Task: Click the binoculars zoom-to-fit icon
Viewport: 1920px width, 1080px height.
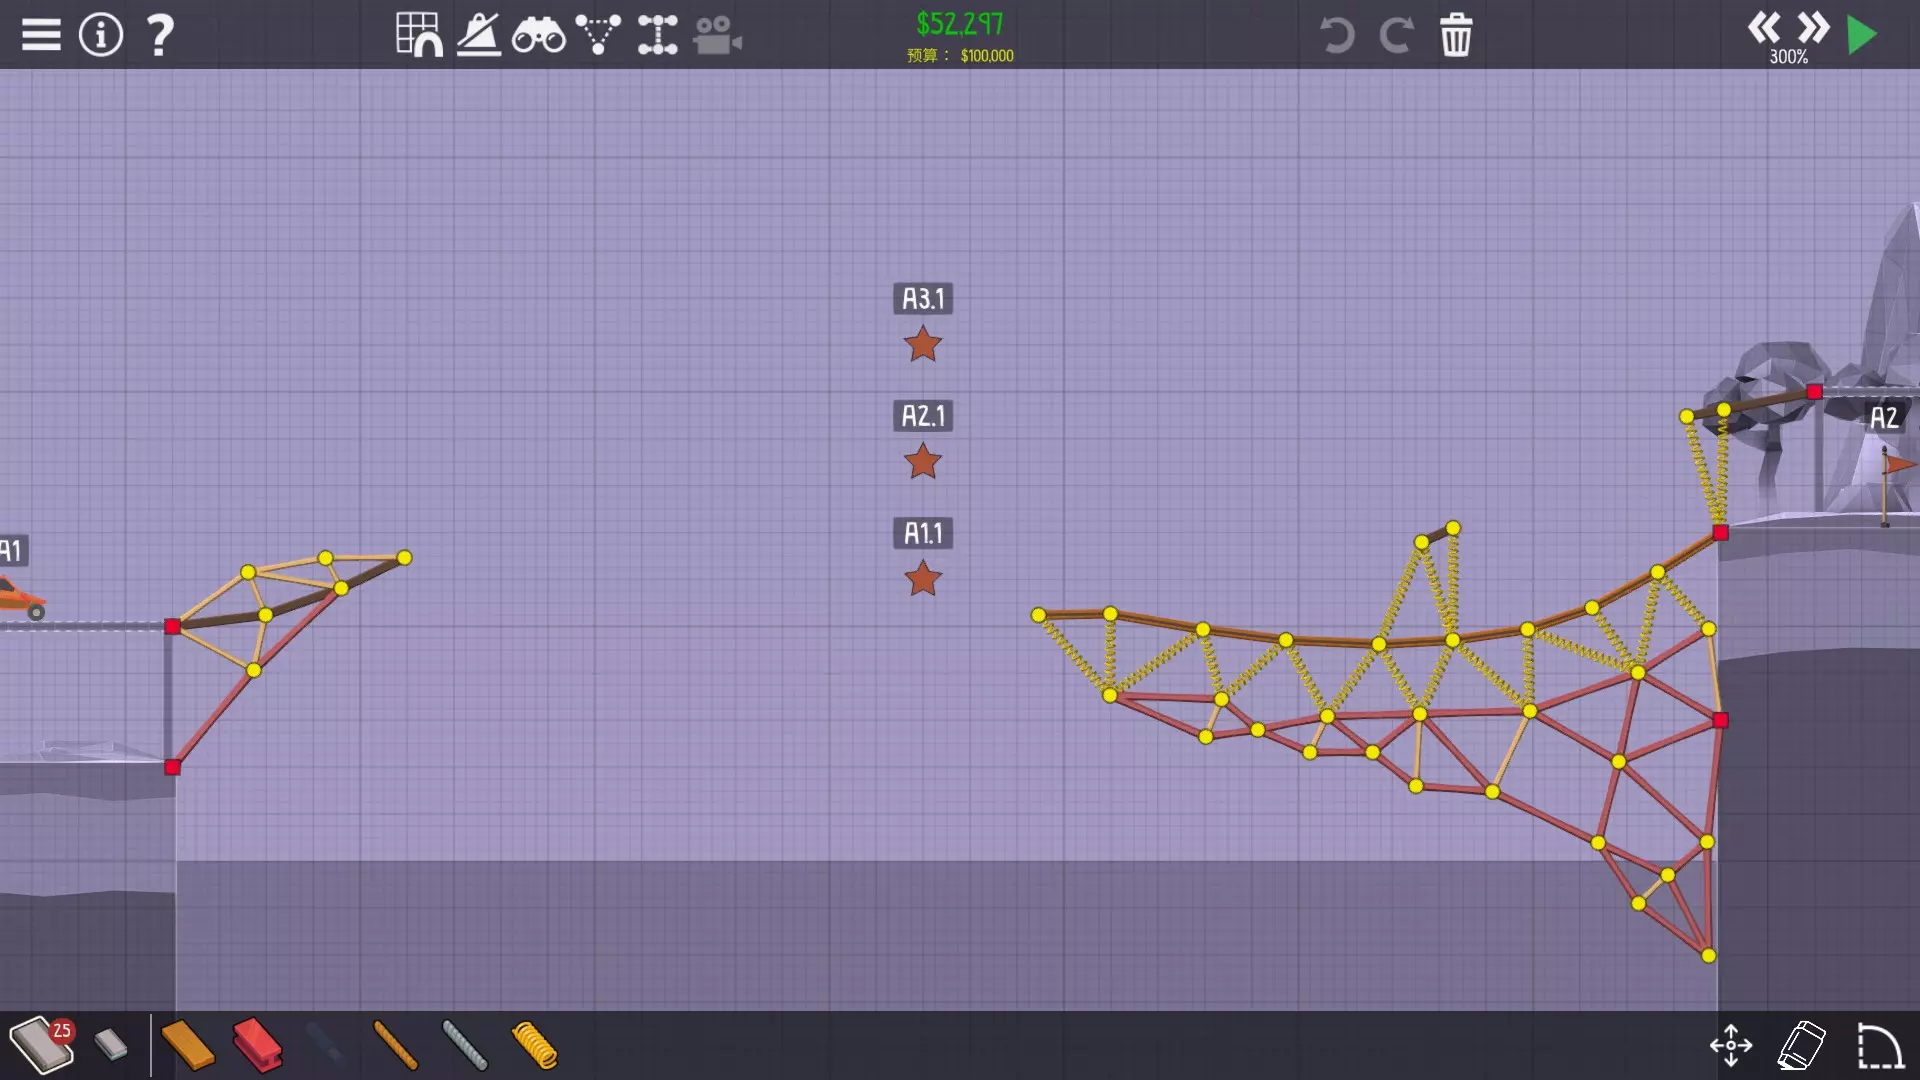Action: [x=538, y=36]
